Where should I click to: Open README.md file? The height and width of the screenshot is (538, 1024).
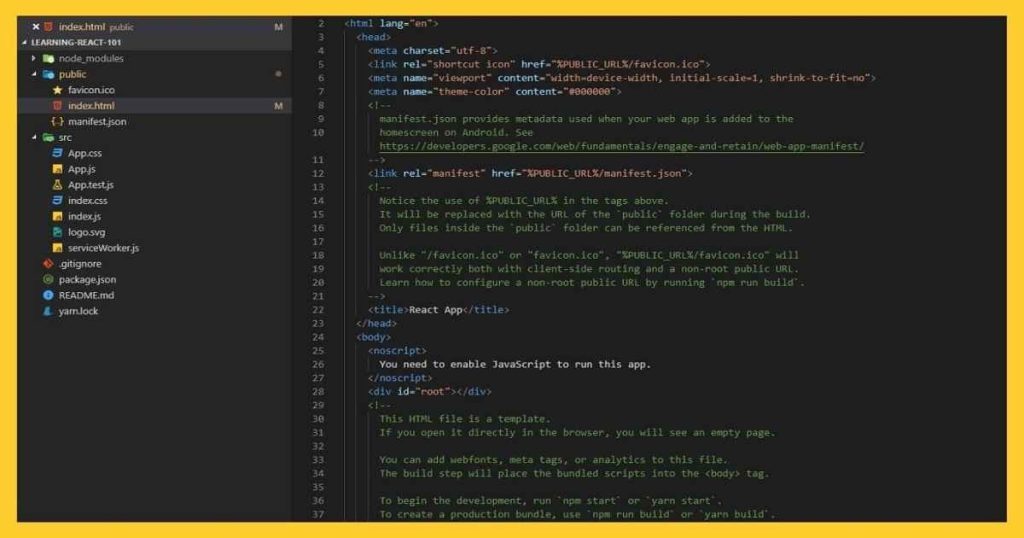coord(86,295)
